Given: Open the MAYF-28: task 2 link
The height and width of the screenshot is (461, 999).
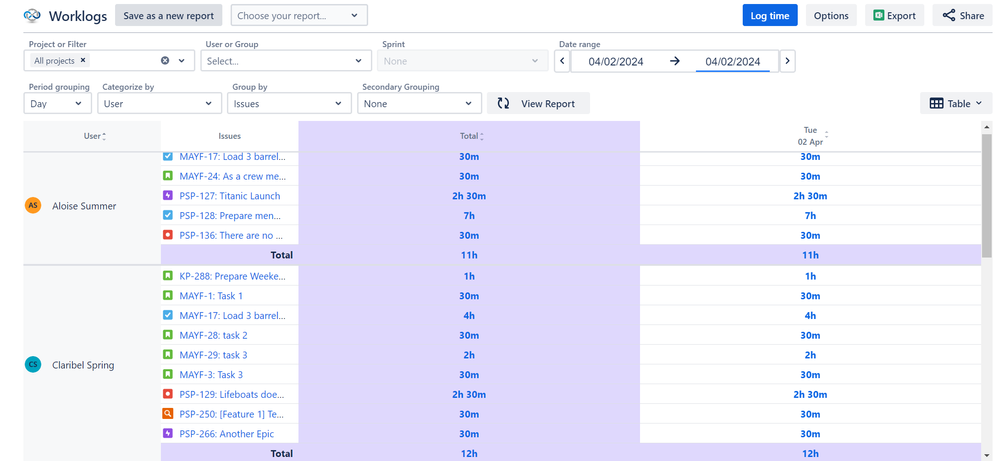Looking at the screenshot, I should click(213, 336).
